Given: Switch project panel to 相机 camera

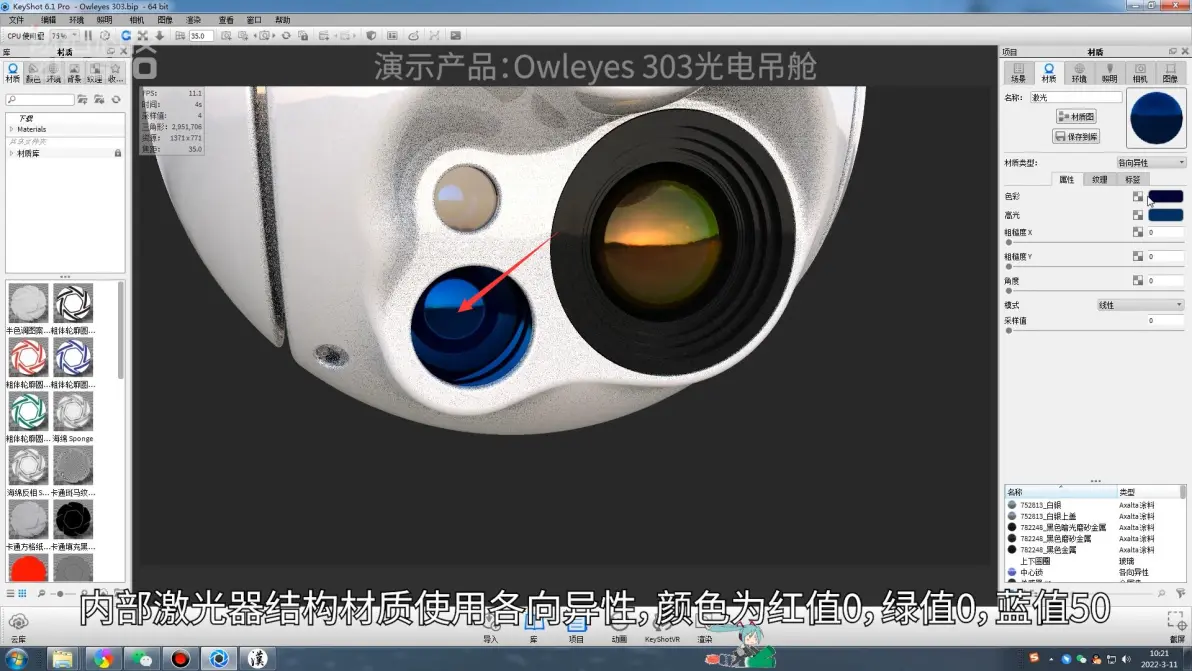Looking at the screenshot, I should pos(1140,73).
